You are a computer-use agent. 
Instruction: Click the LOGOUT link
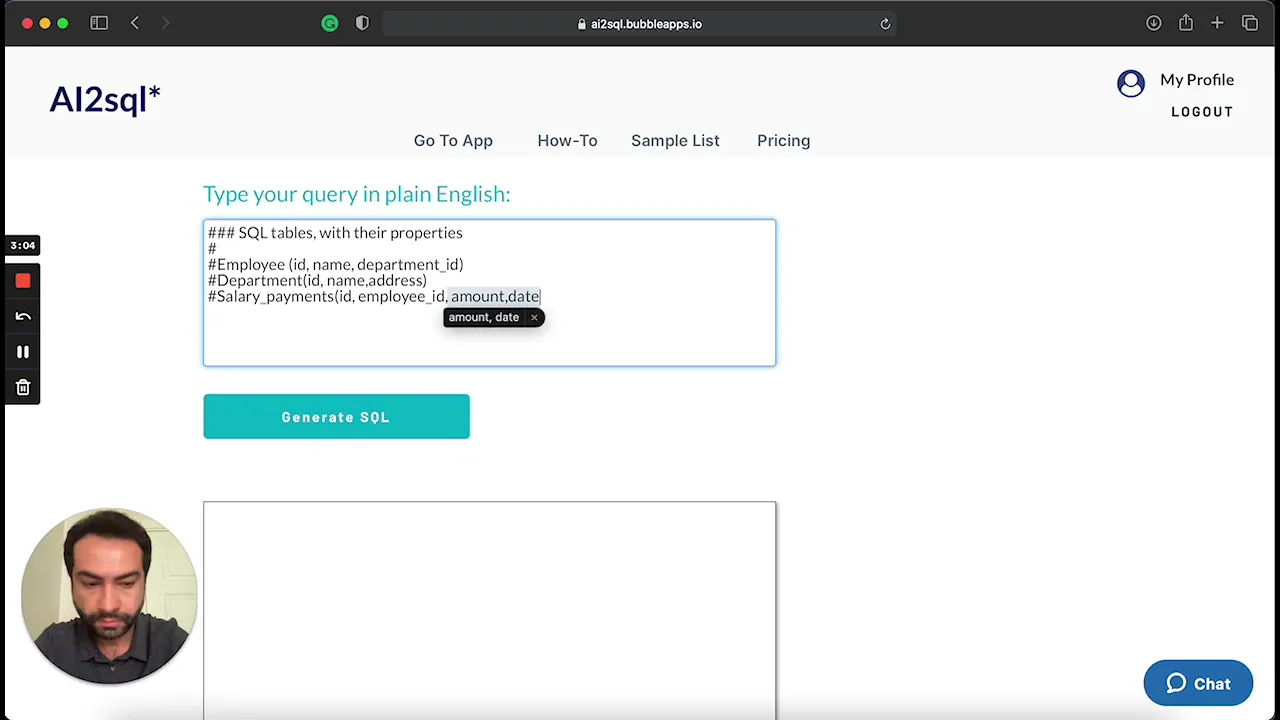click(1202, 112)
